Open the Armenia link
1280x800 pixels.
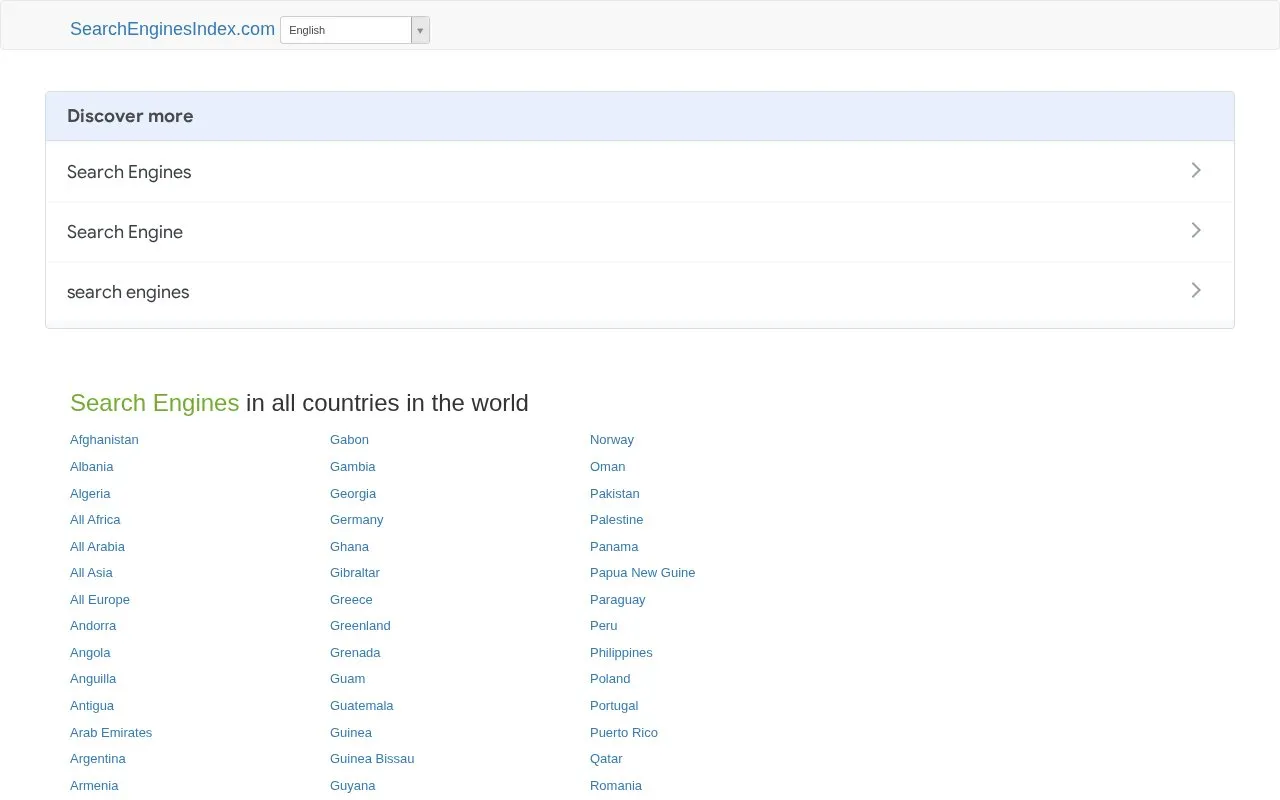(x=94, y=786)
